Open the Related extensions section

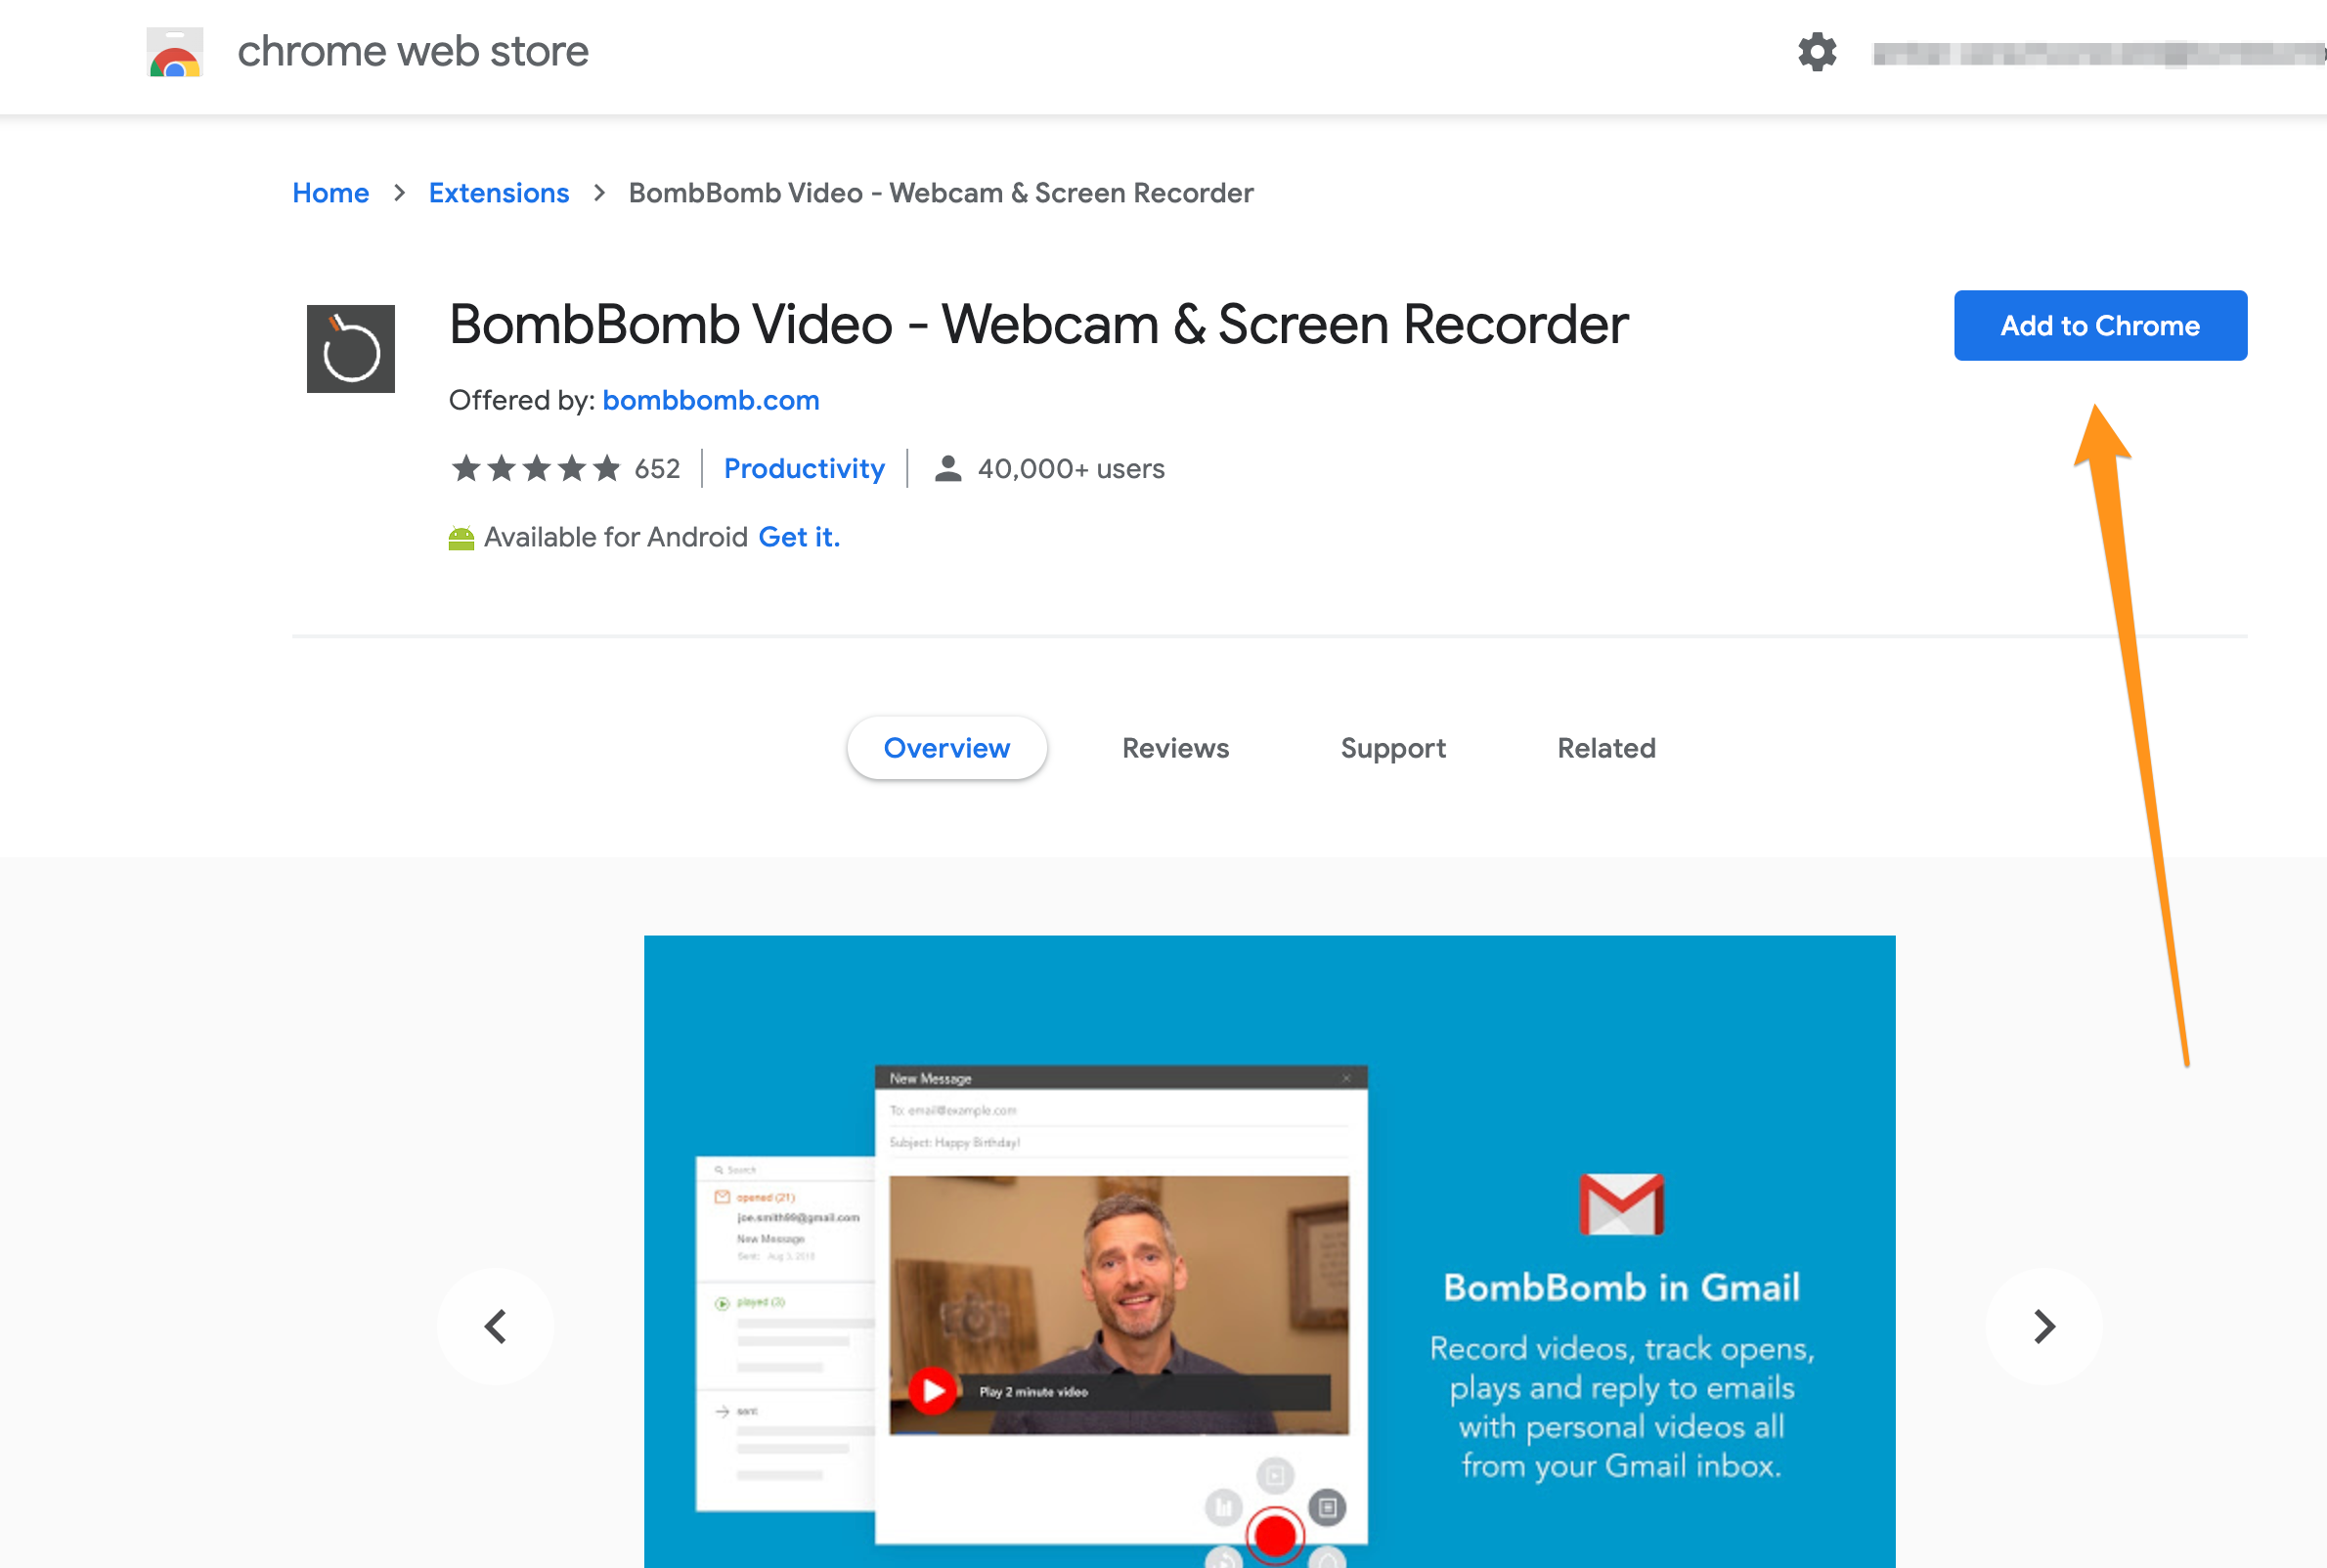[1608, 747]
